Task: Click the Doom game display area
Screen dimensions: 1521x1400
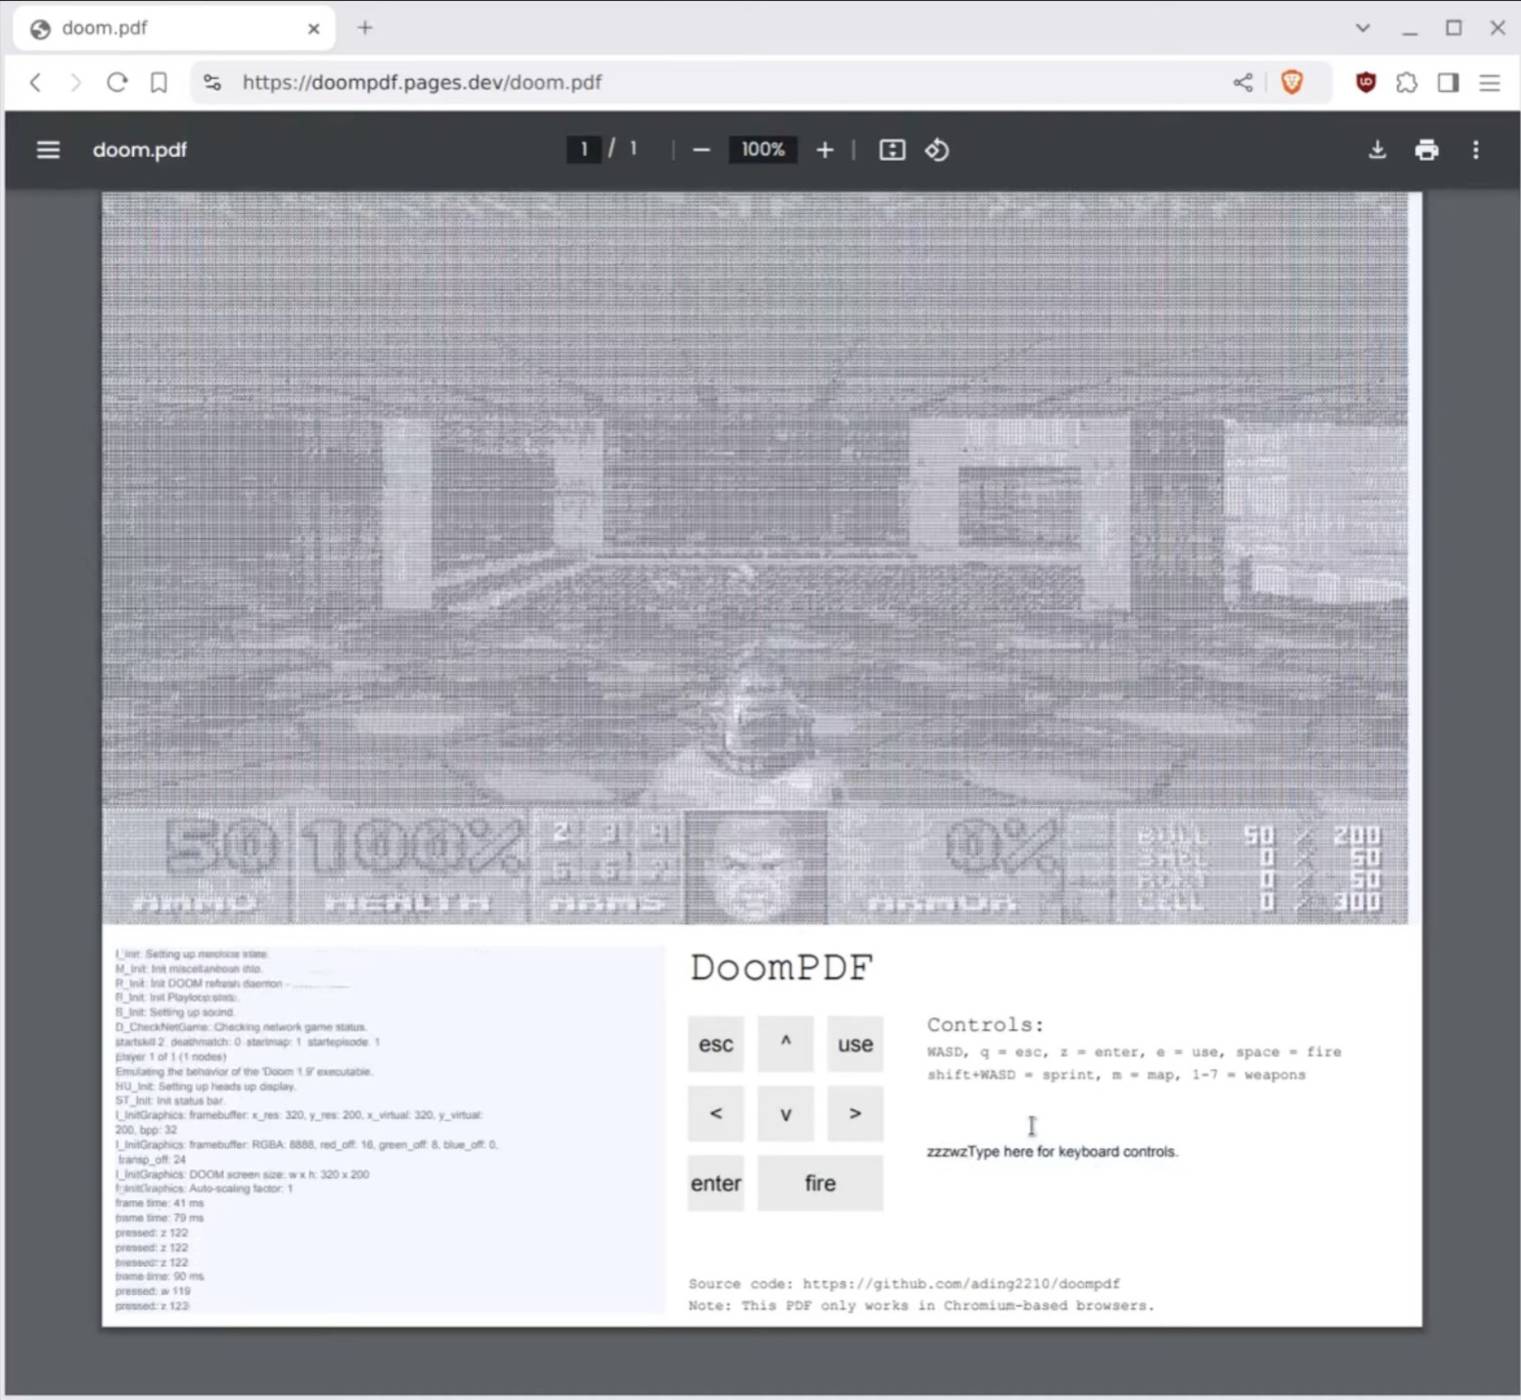Action: coord(755,558)
